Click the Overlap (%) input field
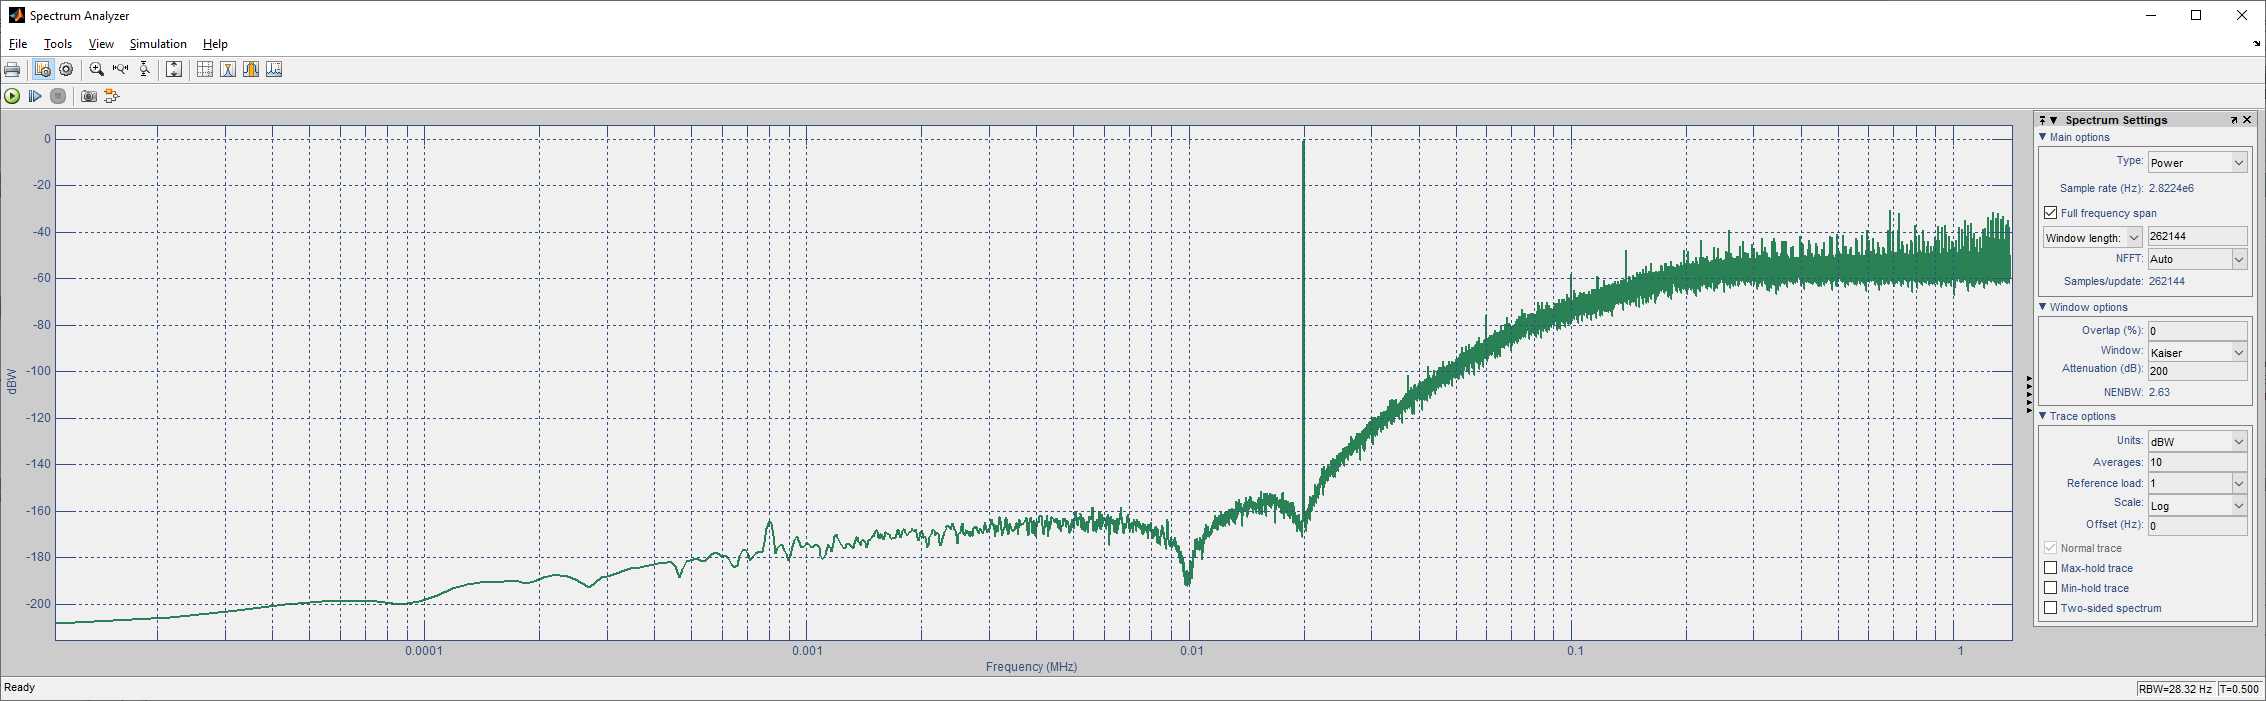2266x701 pixels. (2197, 331)
